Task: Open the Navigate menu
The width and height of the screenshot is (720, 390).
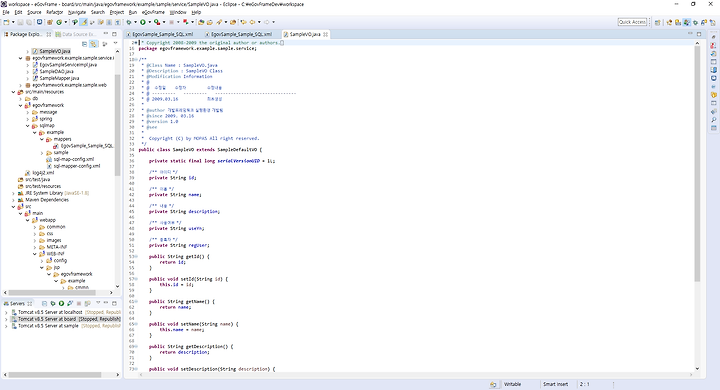Action: (x=77, y=12)
